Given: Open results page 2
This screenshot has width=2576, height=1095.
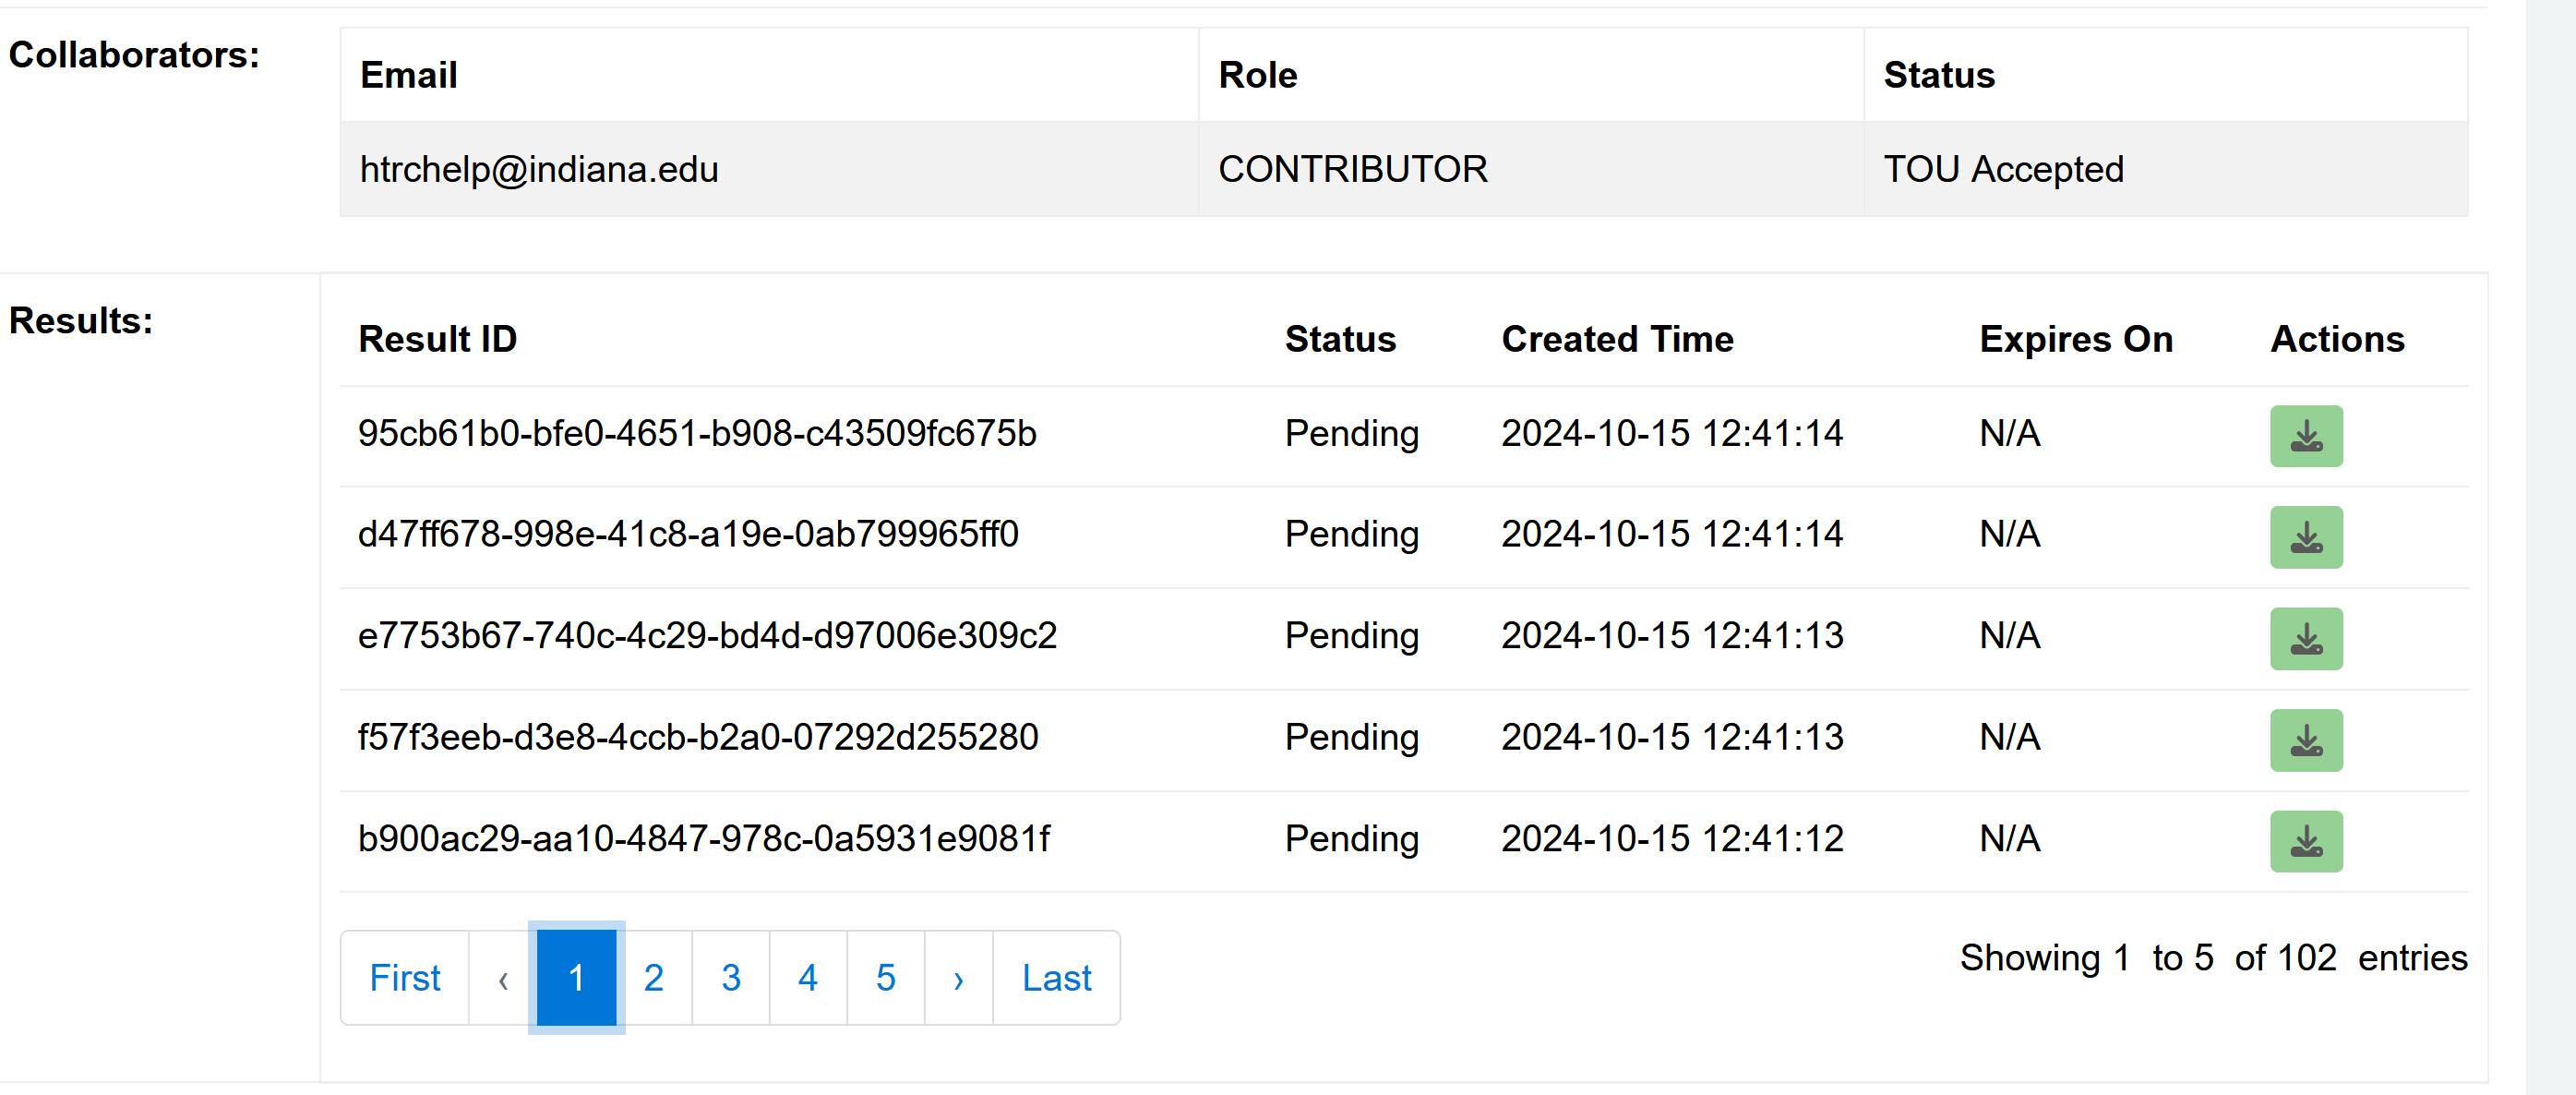Looking at the screenshot, I should 653,978.
